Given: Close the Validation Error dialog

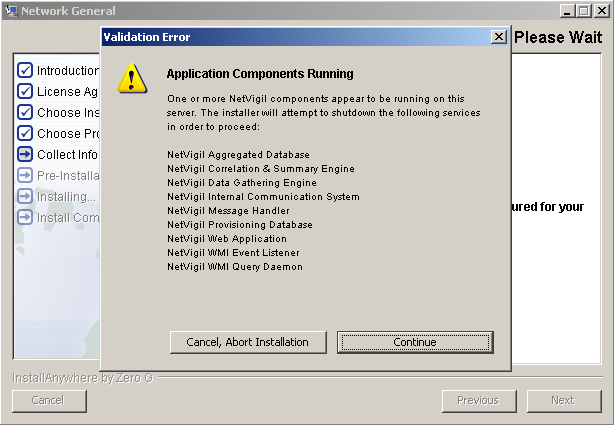Looking at the screenshot, I should tap(498, 37).
